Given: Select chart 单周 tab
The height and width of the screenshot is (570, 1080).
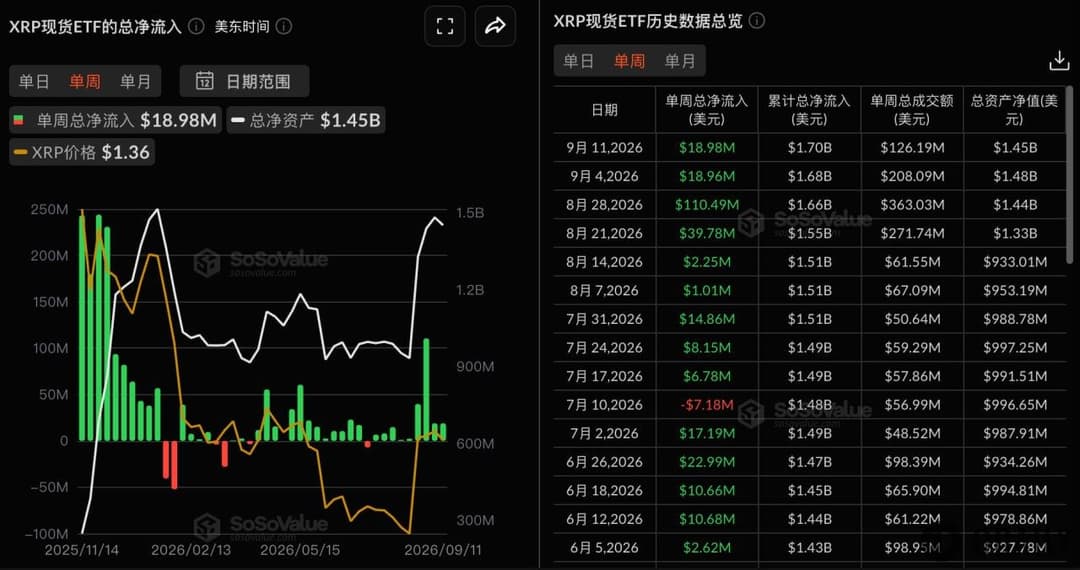Looking at the screenshot, I should tap(85, 81).
